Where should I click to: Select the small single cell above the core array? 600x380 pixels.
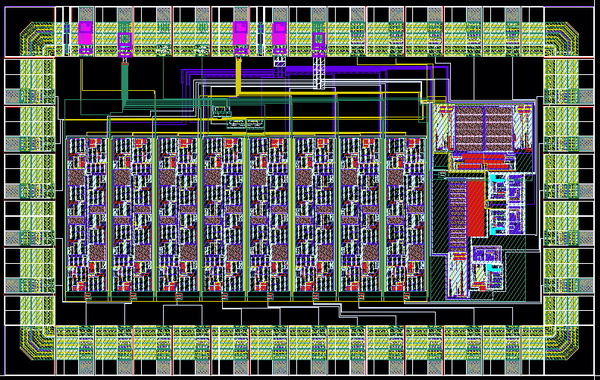(x=222, y=112)
